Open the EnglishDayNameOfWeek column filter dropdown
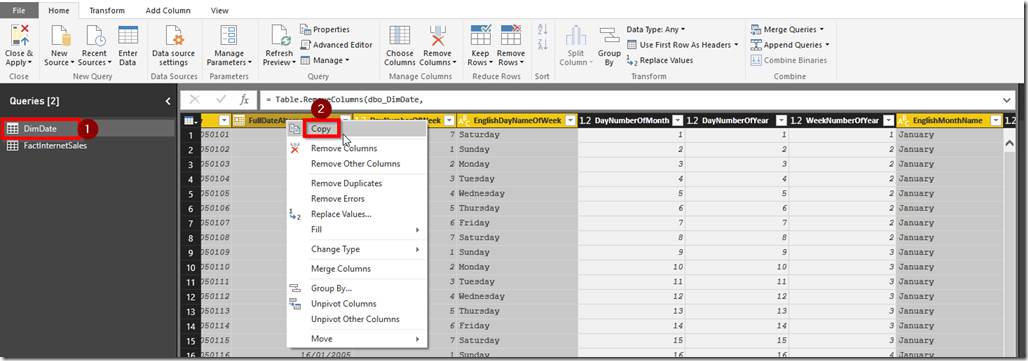The width and height of the screenshot is (1028, 361). click(569, 121)
